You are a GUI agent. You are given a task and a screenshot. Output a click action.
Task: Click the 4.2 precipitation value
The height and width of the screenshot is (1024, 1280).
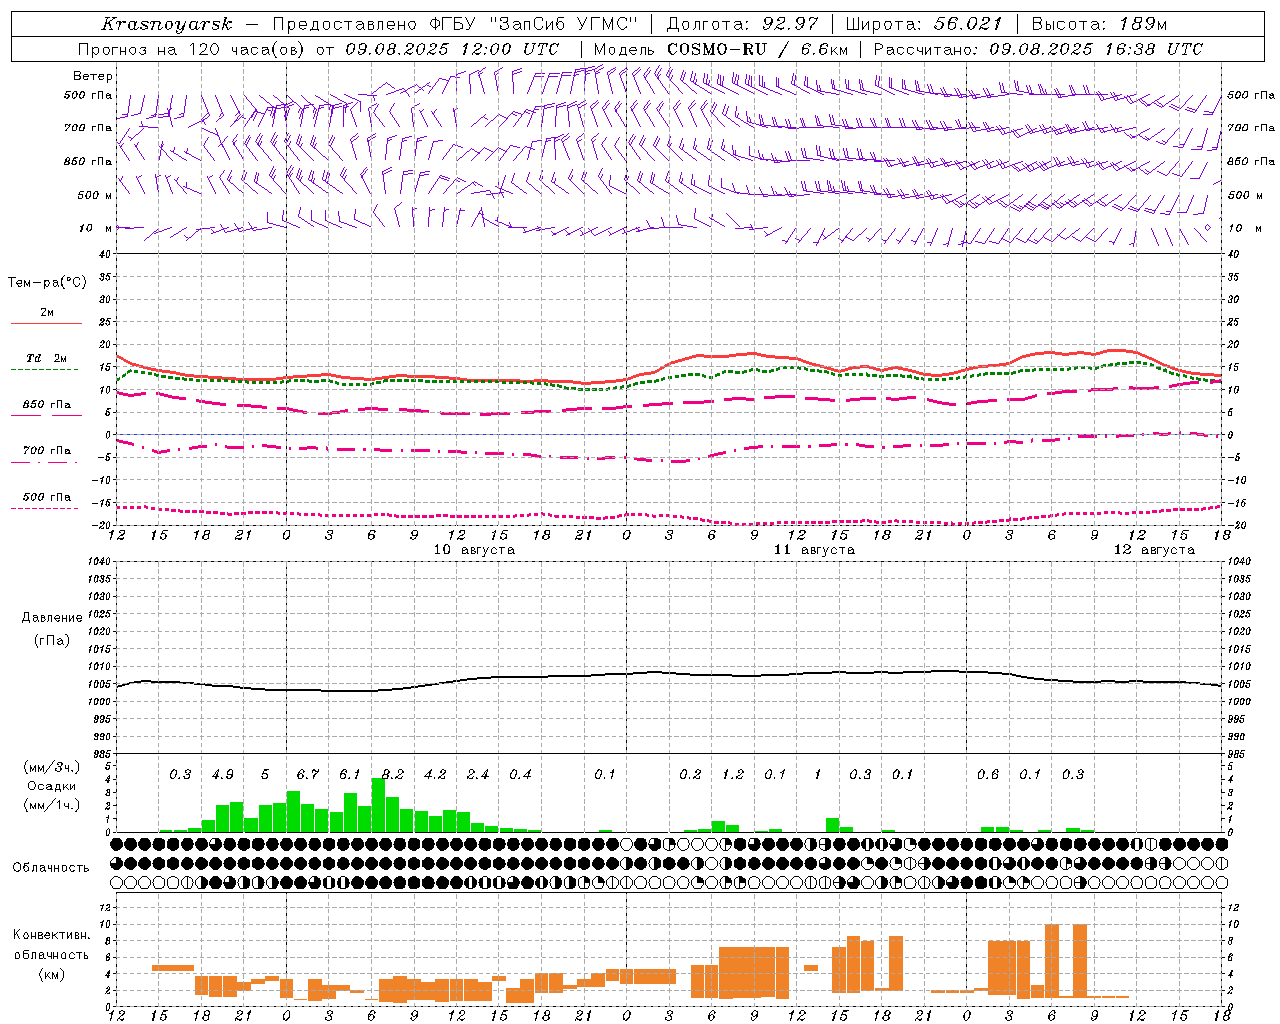[435, 774]
